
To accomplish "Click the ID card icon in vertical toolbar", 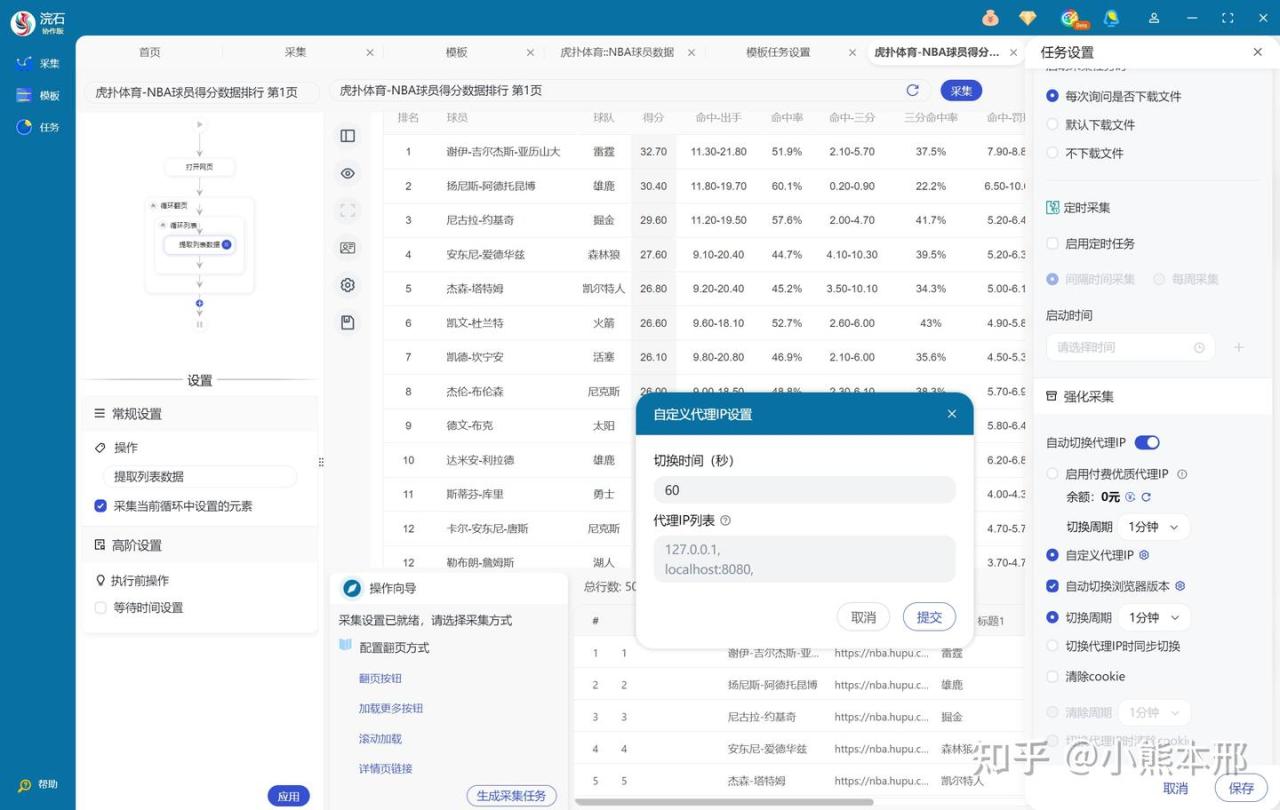I will tap(348, 247).
